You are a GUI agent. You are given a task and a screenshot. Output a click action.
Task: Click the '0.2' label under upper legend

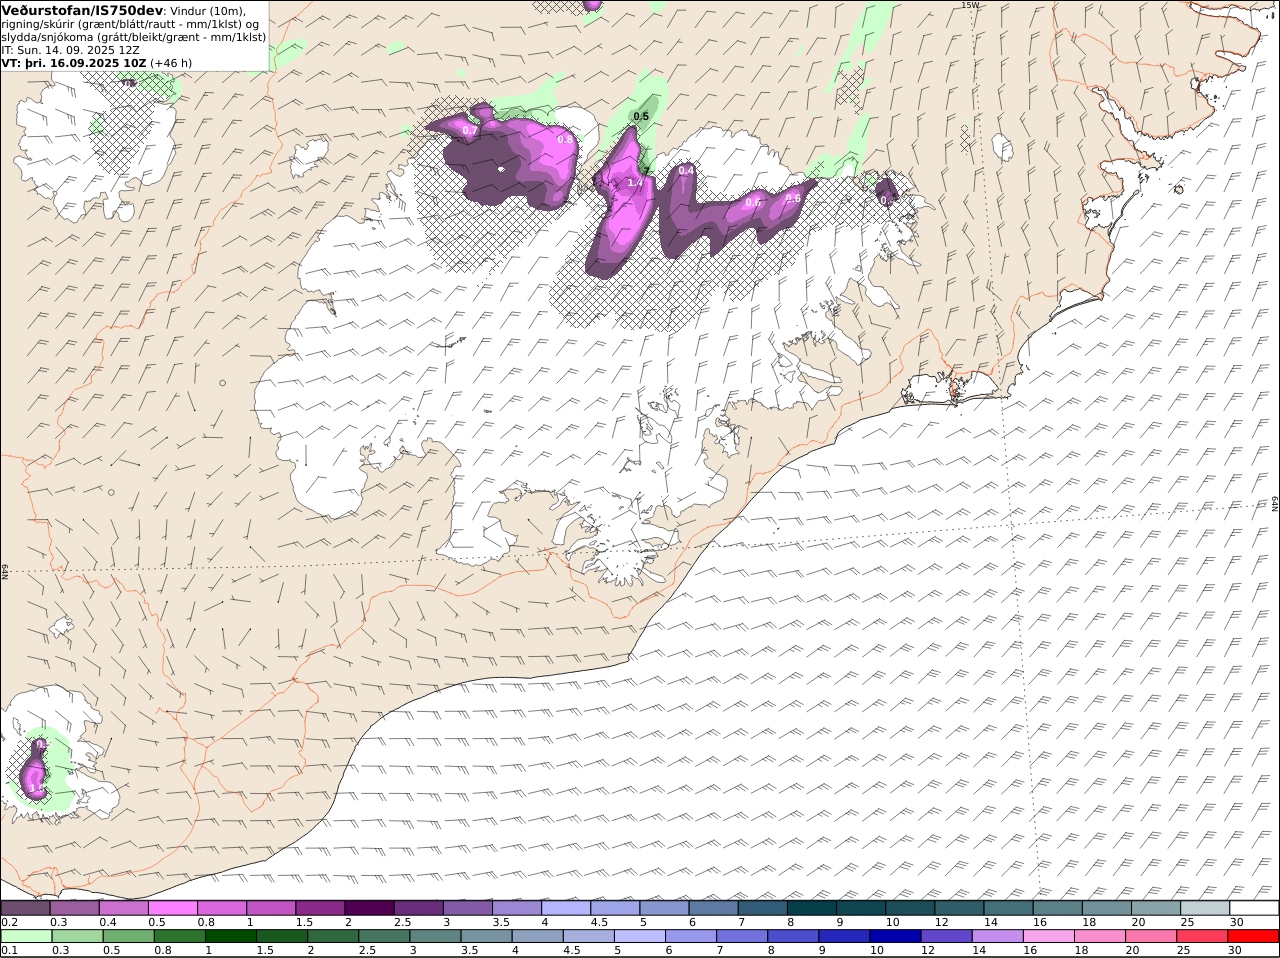pos(9,921)
